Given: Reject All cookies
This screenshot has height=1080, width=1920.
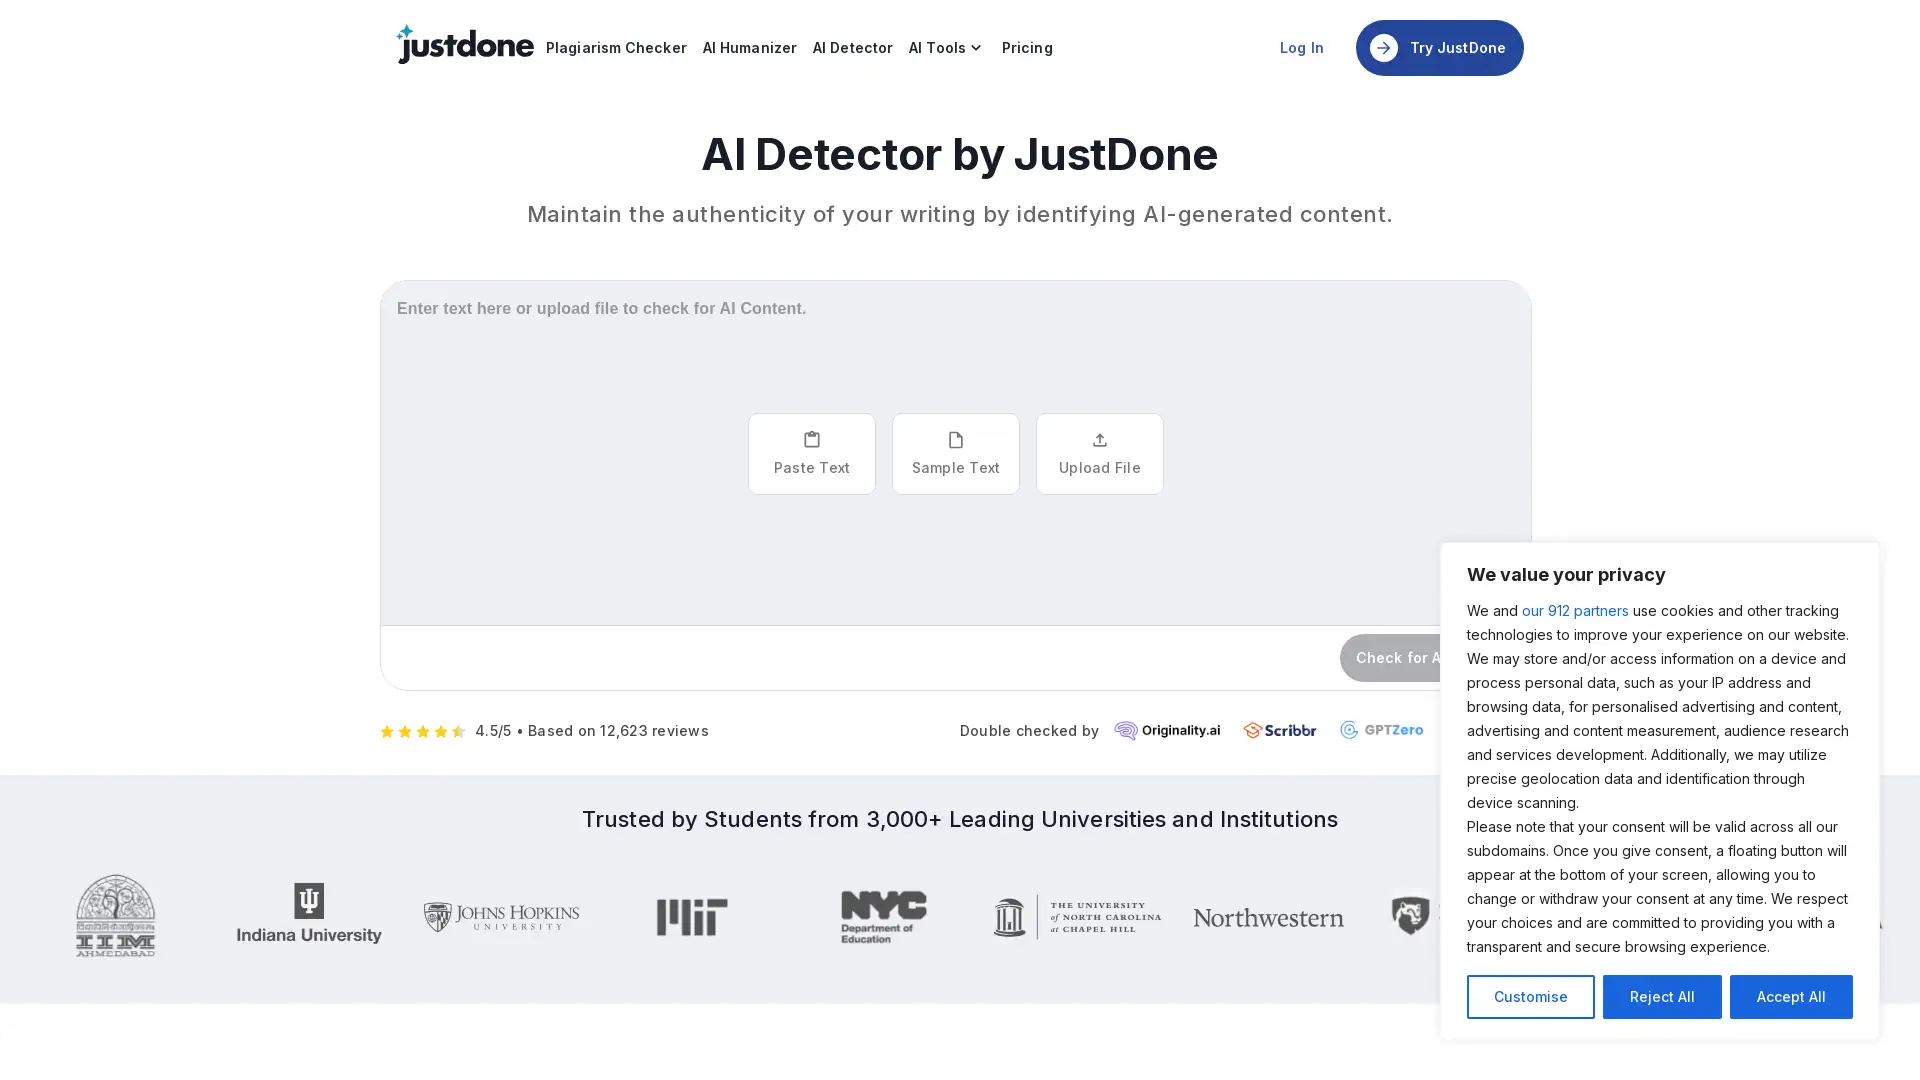Looking at the screenshot, I should (1661, 997).
